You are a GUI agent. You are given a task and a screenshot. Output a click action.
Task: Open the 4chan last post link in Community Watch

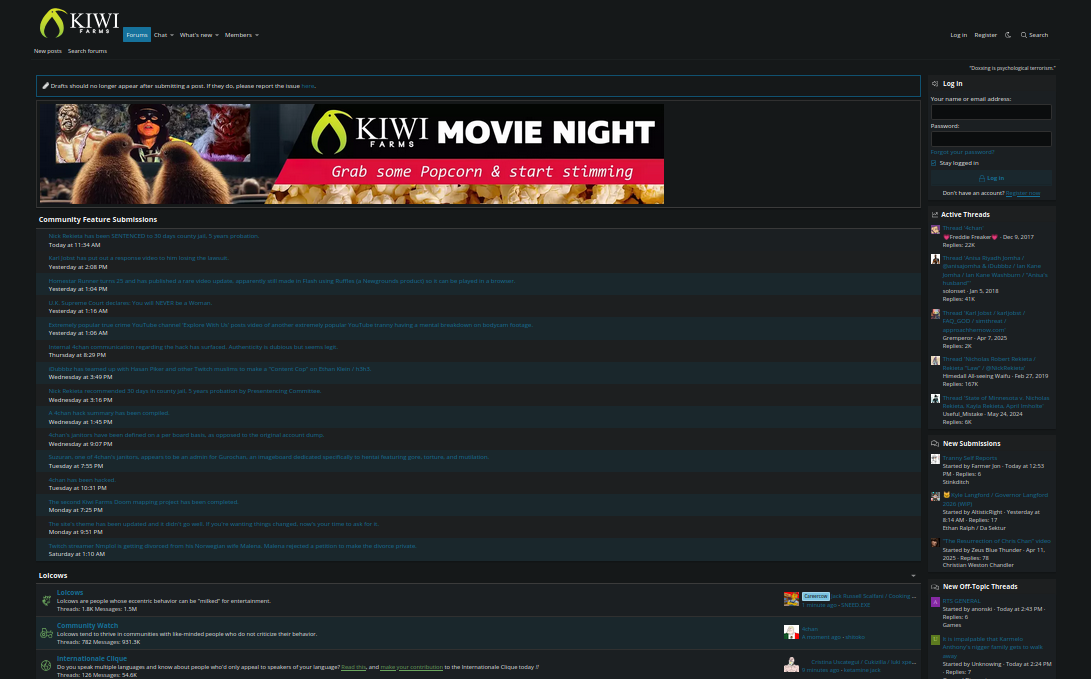(810, 629)
